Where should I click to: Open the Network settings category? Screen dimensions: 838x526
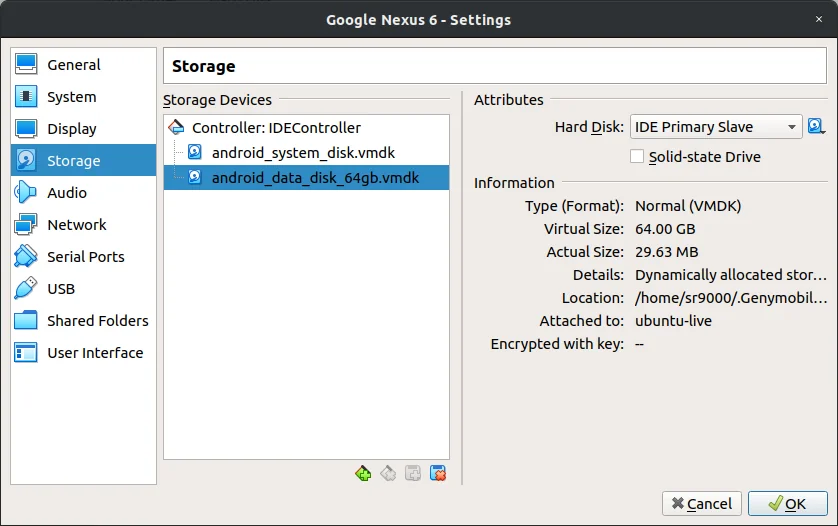coord(83,225)
